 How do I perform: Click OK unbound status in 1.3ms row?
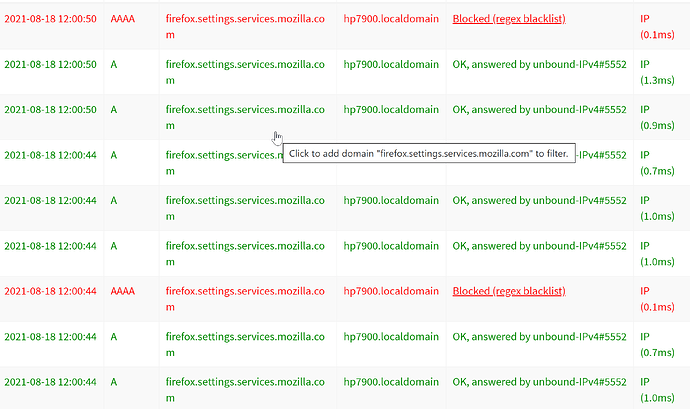(x=539, y=65)
